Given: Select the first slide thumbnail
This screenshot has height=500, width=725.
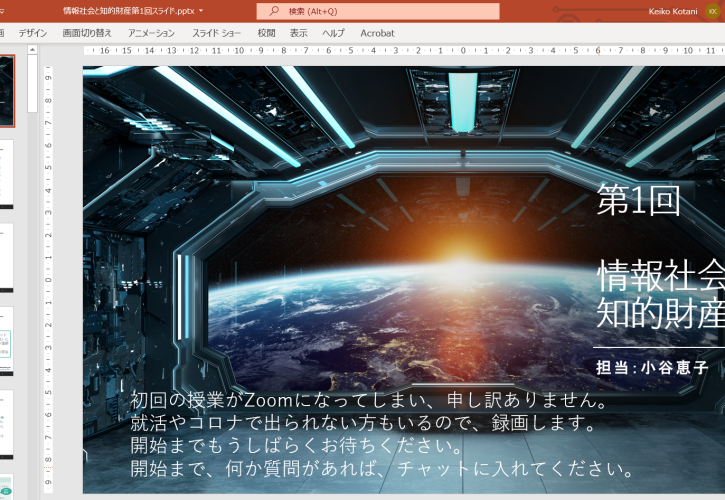Looking at the screenshot, I should [7, 91].
